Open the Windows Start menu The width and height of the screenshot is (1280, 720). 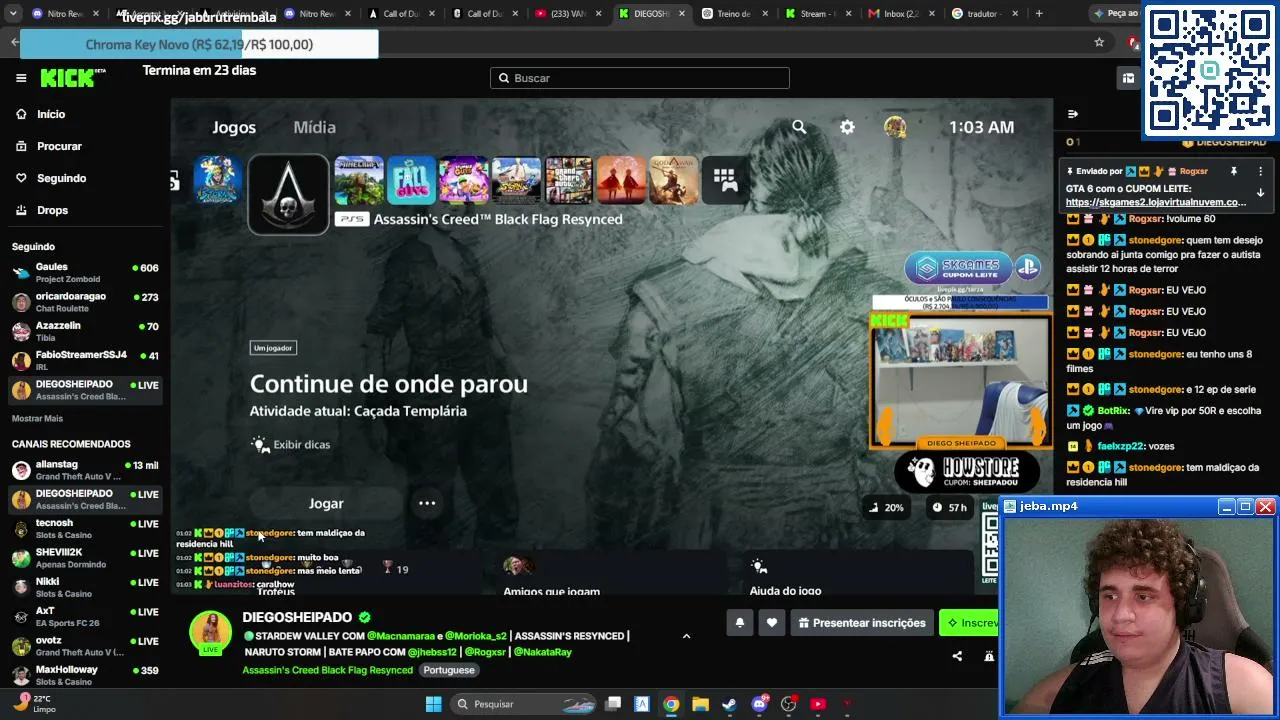(x=434, y=704)
